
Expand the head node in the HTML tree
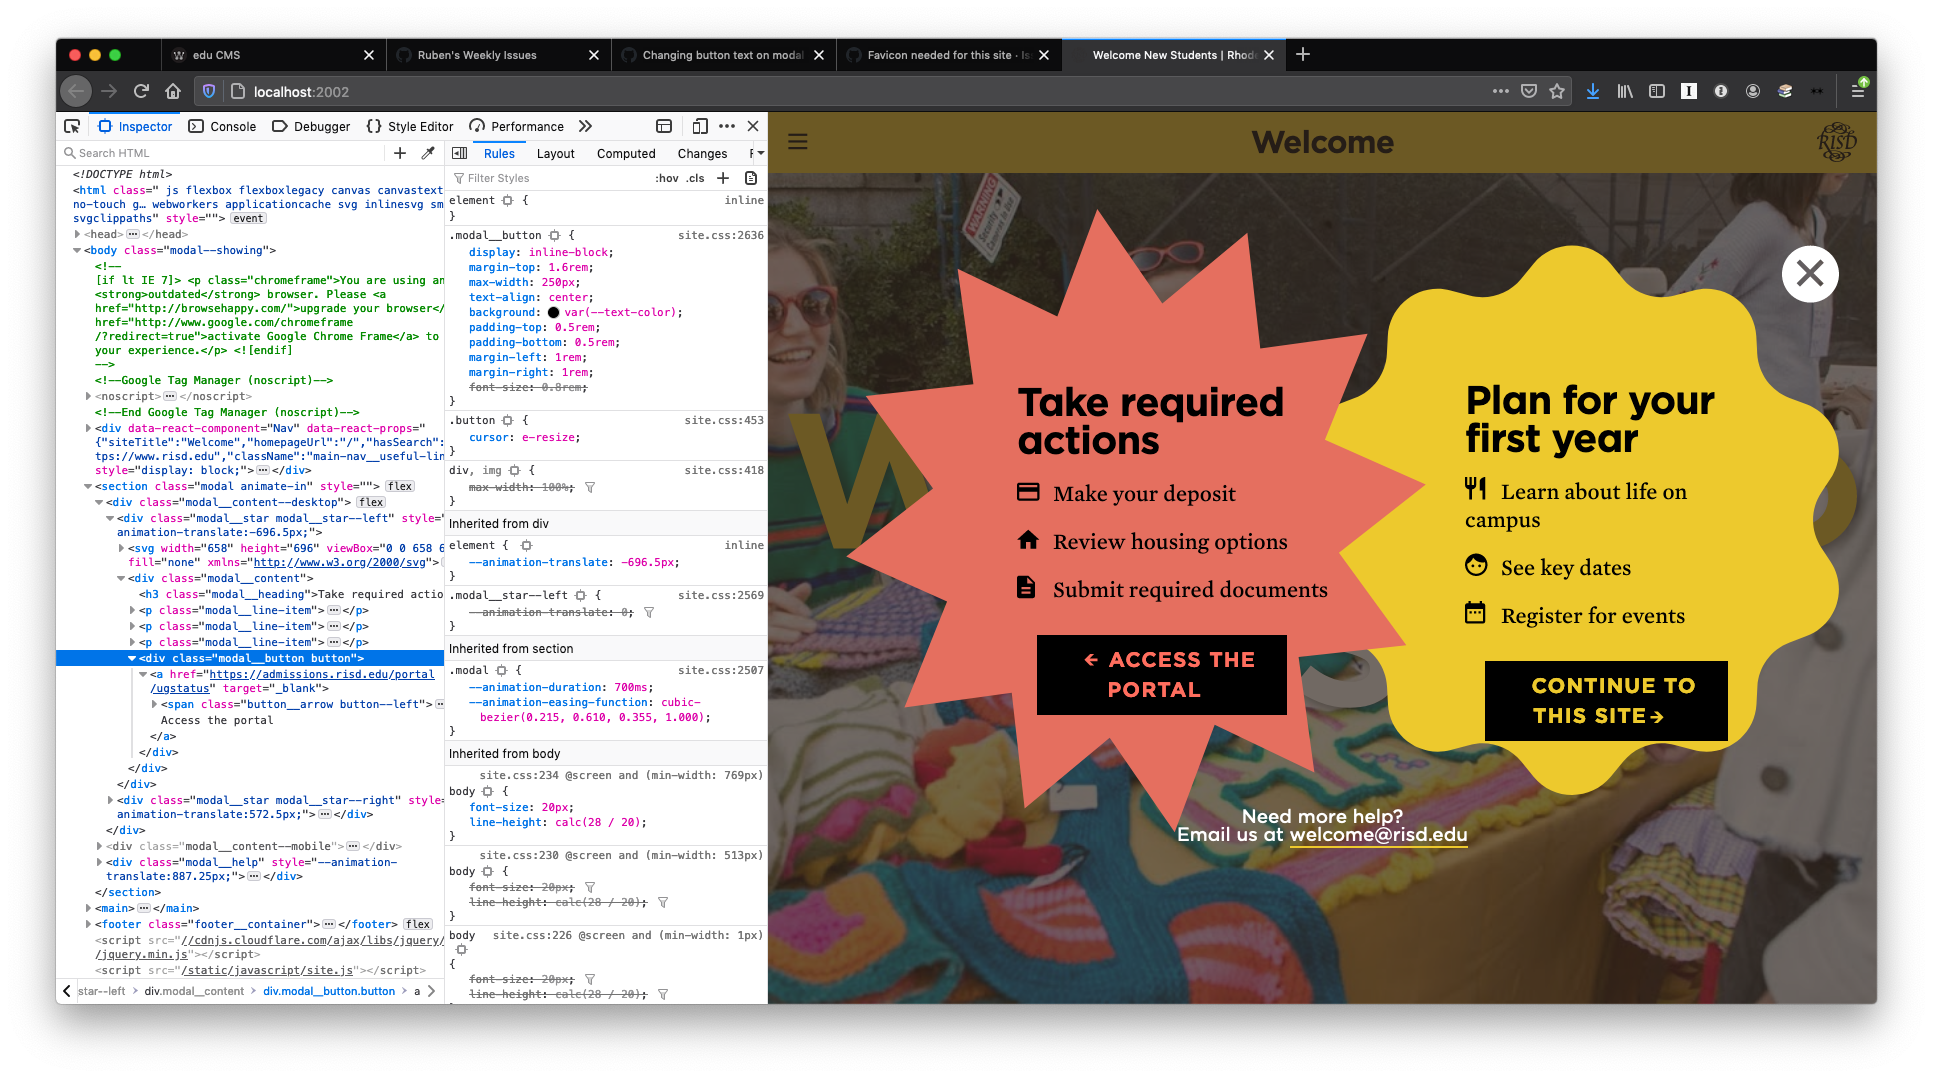[77, 233]
